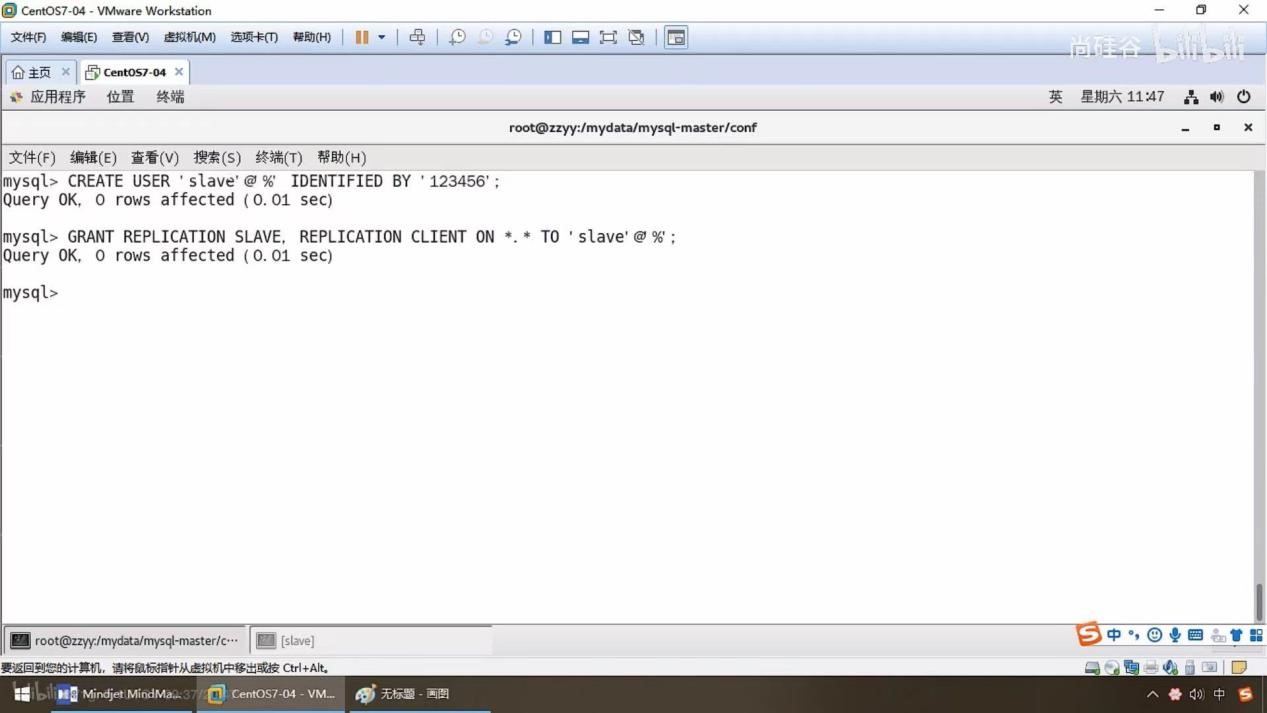The width and height of the screenshot is (1267, 713).
Task: Take a snapshot of the virtual machine
Action: tap(457, 37)
